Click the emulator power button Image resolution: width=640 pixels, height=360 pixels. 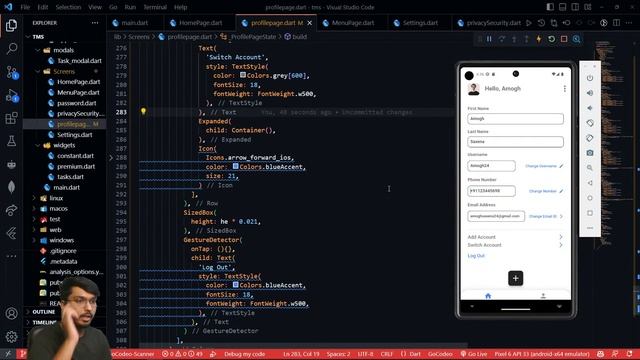(x=590, y=78)
